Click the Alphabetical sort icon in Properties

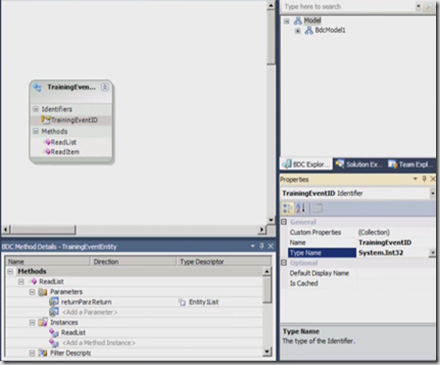point(301,209)
